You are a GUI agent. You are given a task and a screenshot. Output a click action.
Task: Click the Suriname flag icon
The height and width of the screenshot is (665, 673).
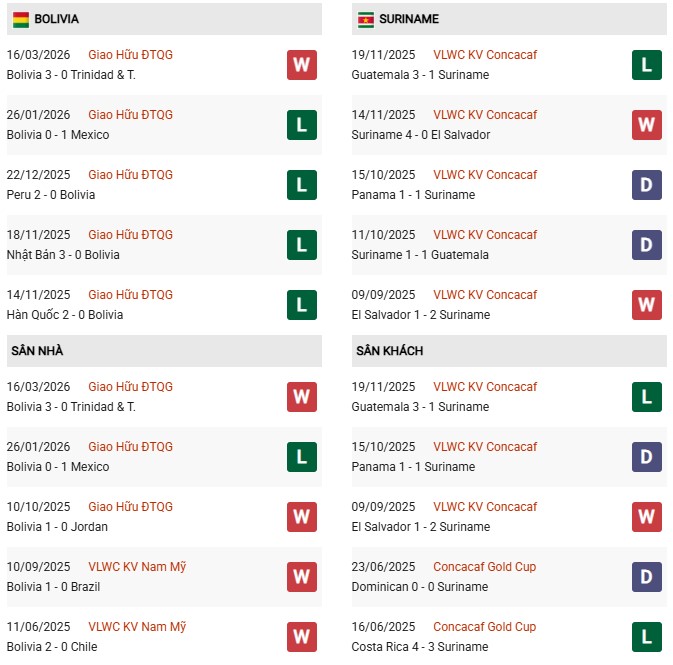[x=366, y=19]
